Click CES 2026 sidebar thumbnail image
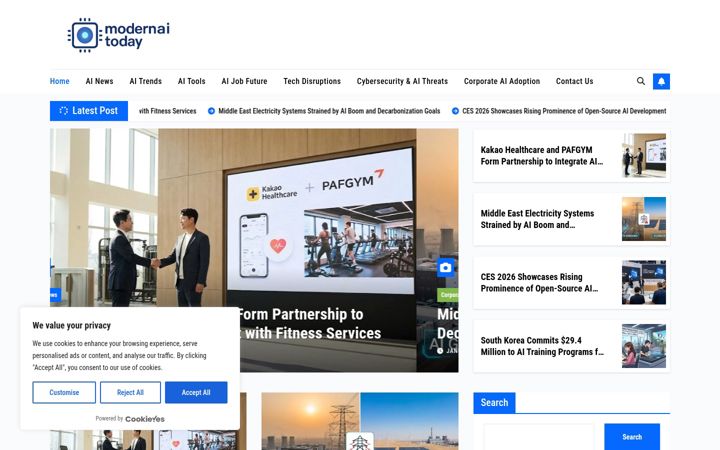Image resolution: width=720 pixels, height=450 pixels. [x=644, y=282]
